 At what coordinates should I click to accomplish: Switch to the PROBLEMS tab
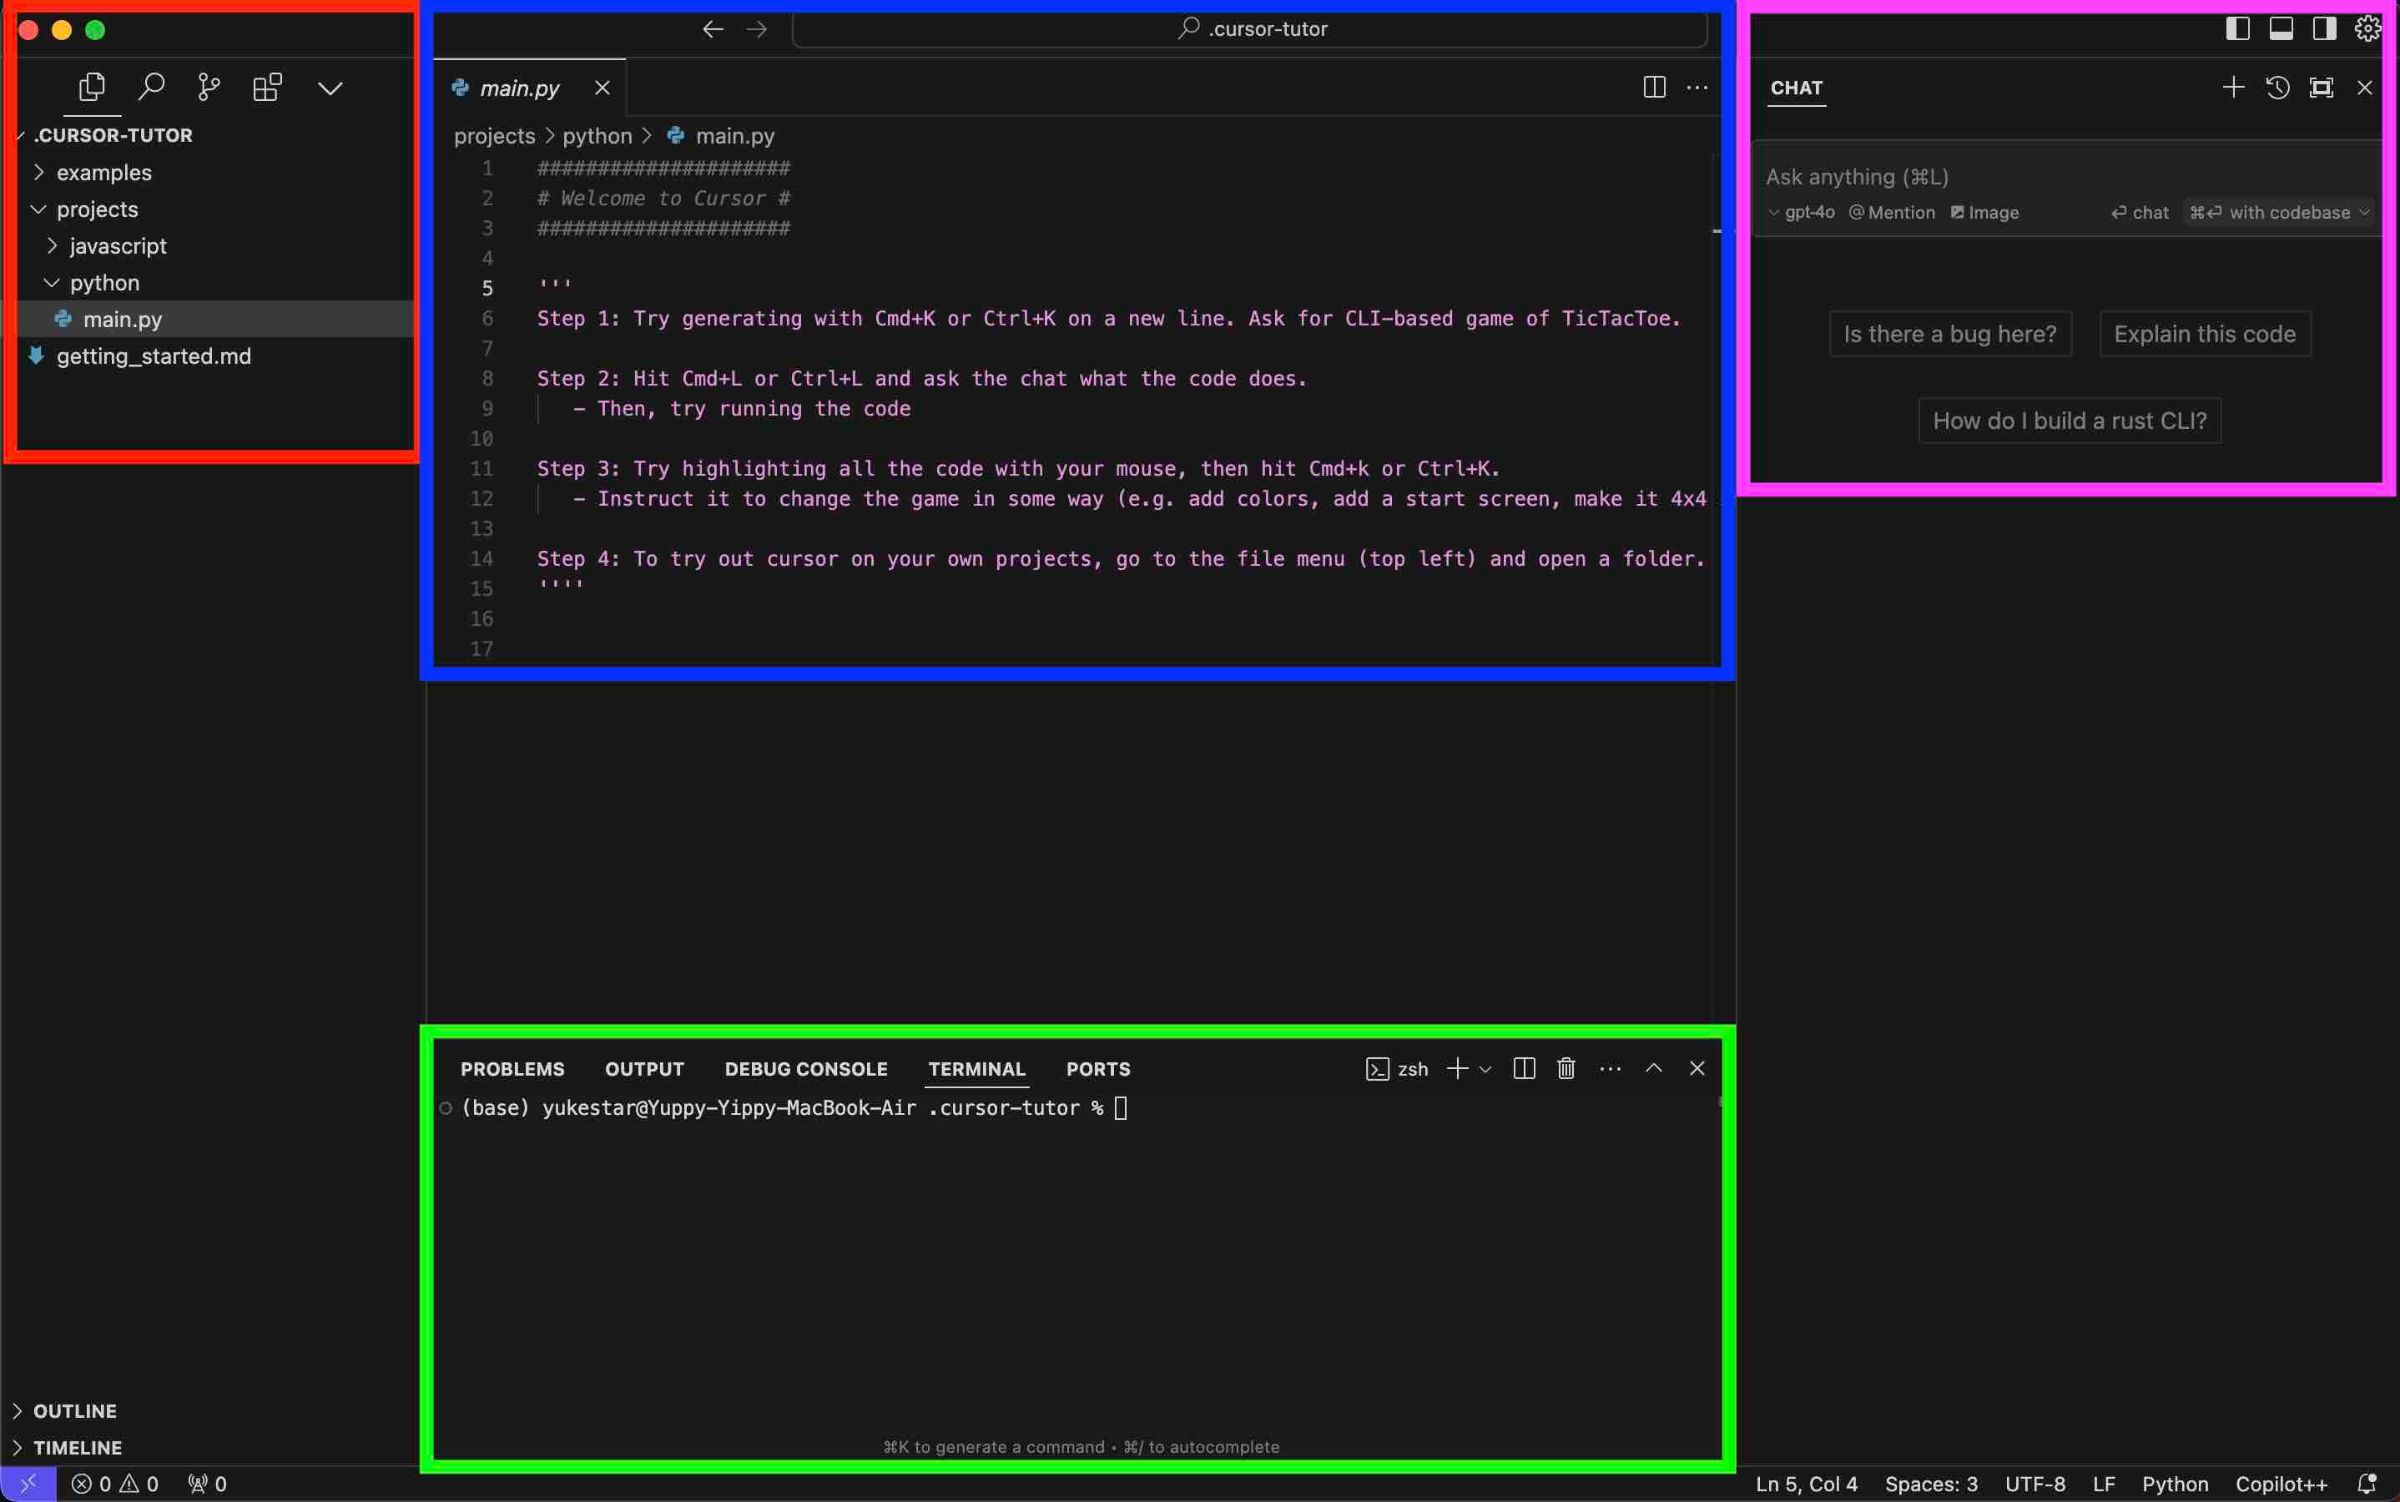(512, 1069)
